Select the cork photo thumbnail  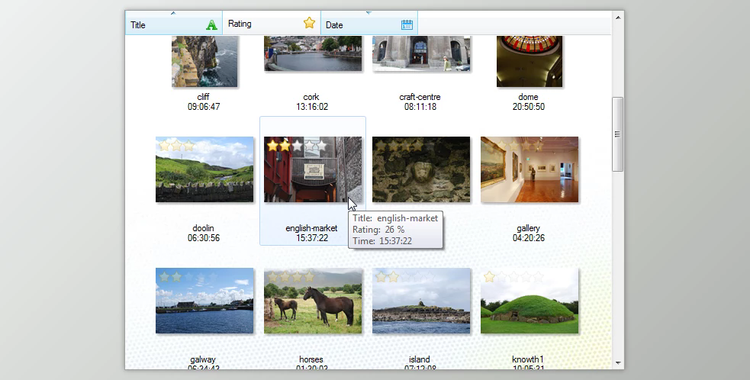pos(313,53)
